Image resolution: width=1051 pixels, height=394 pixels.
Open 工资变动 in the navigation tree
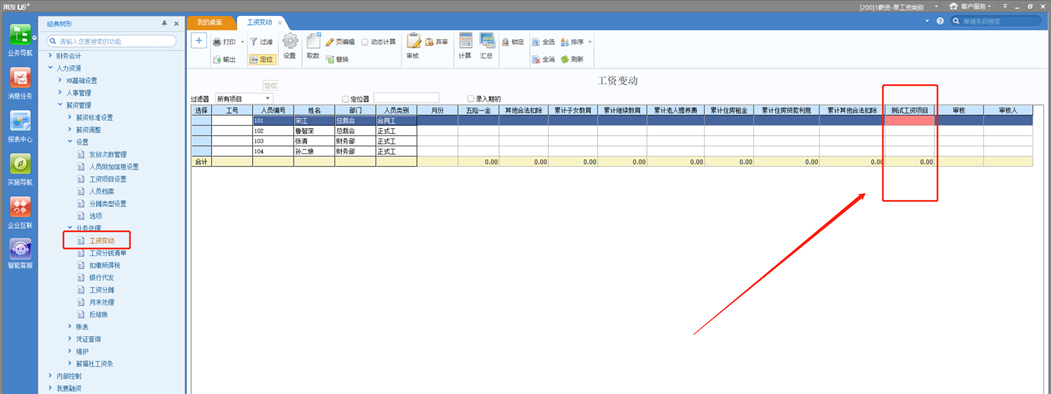(x=102, y=240)
